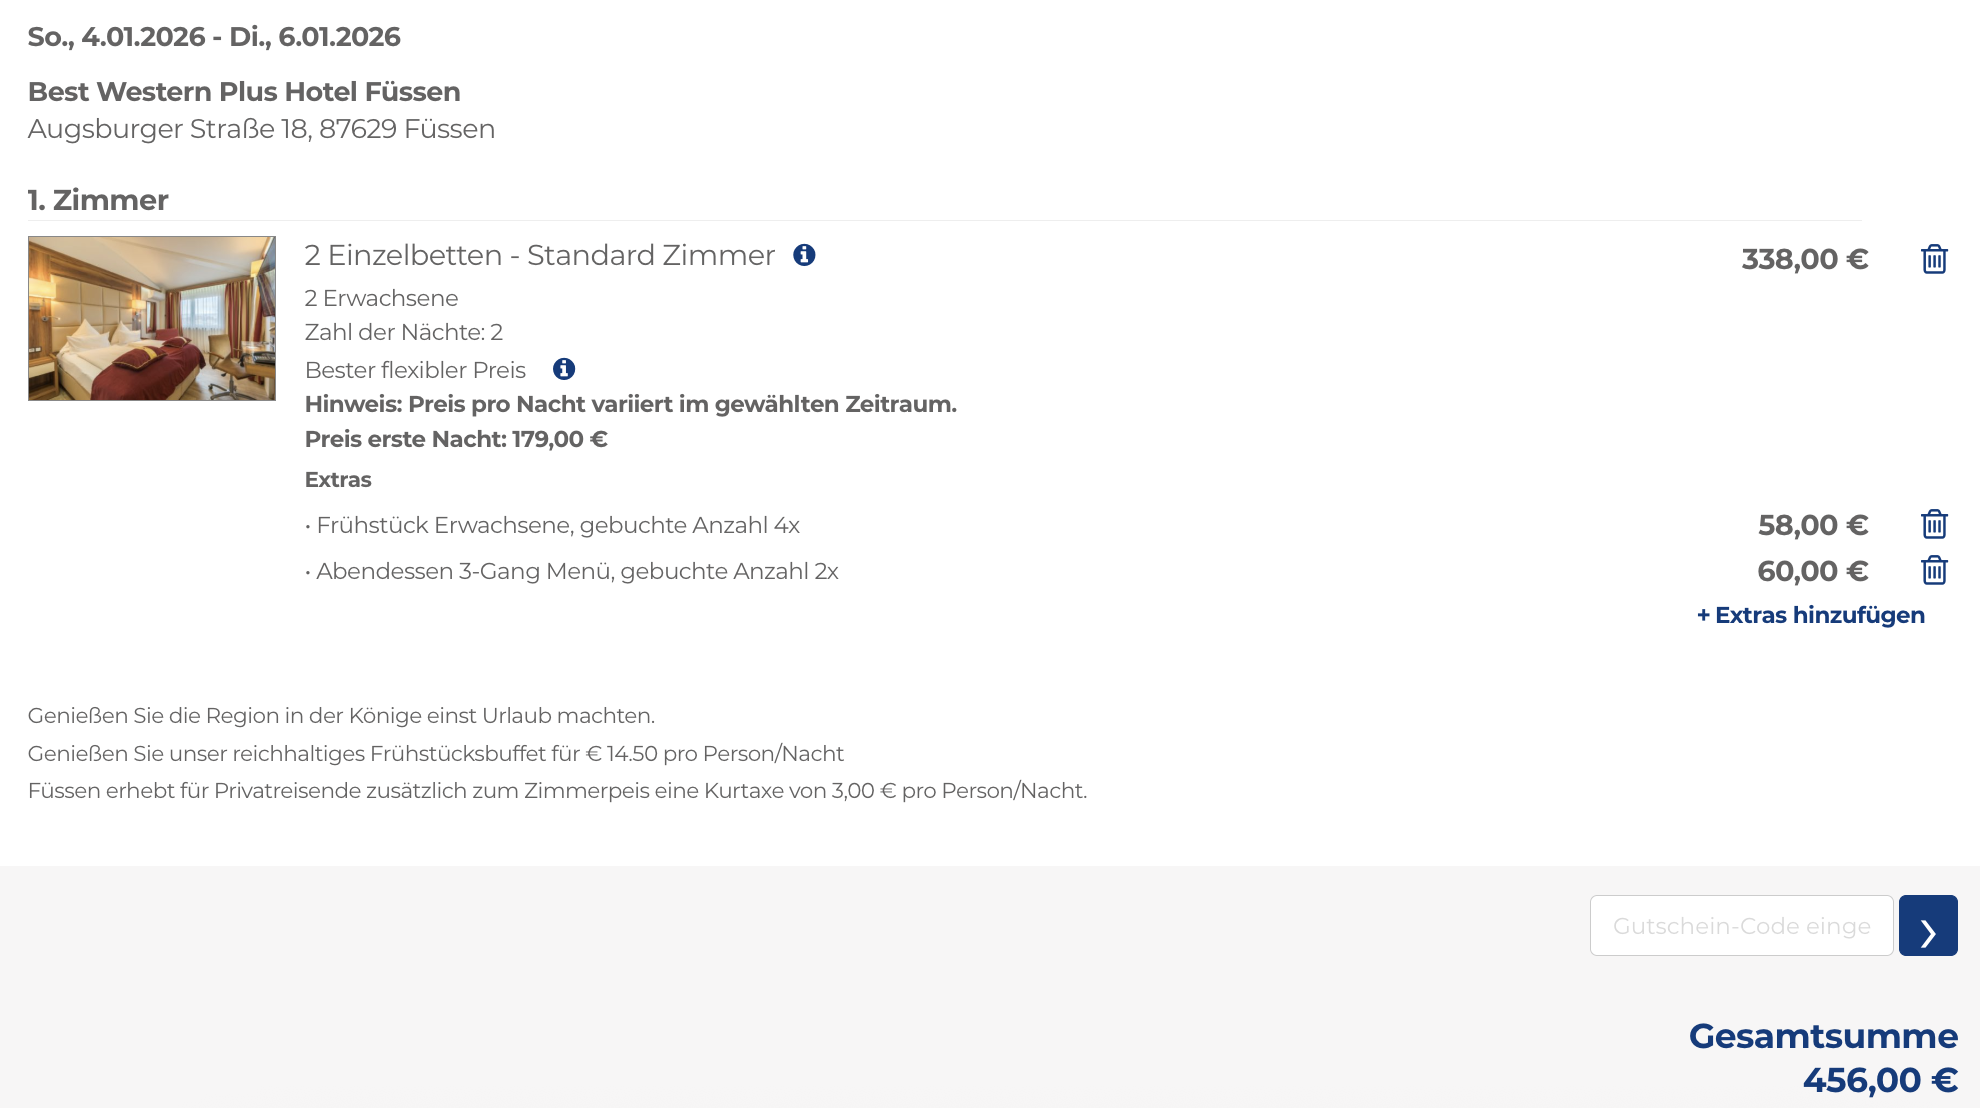Click the Bester flexibler Preis label

click(415, 370)
